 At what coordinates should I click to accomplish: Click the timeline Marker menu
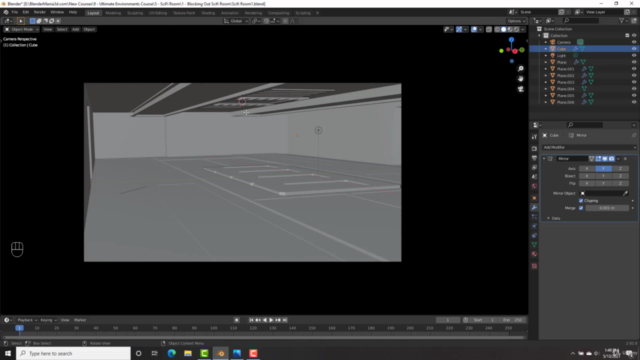pos(80,320)
